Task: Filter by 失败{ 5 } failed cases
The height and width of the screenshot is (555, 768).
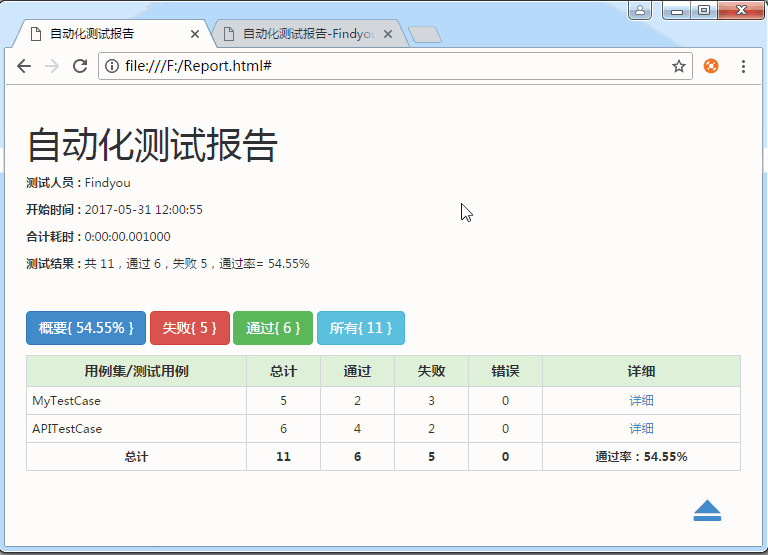Action: point(190,328)
